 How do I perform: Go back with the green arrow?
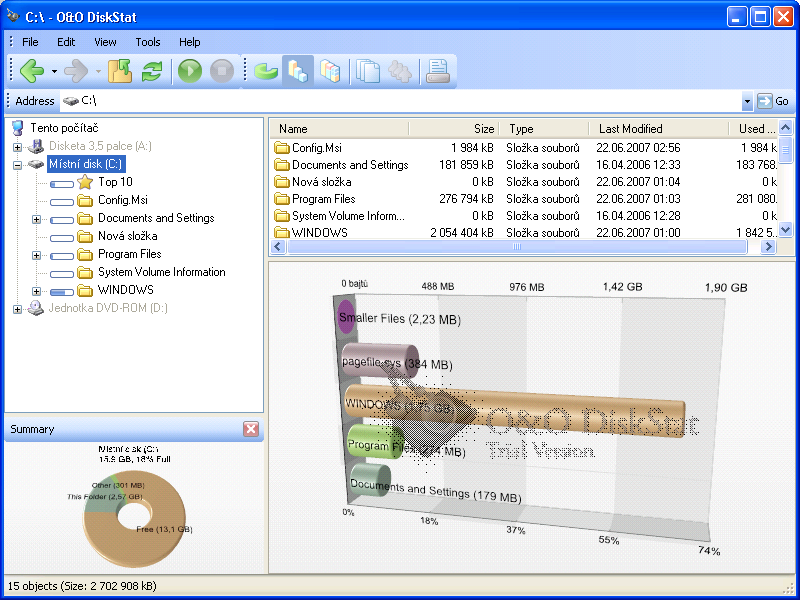[x=32, y=71]
